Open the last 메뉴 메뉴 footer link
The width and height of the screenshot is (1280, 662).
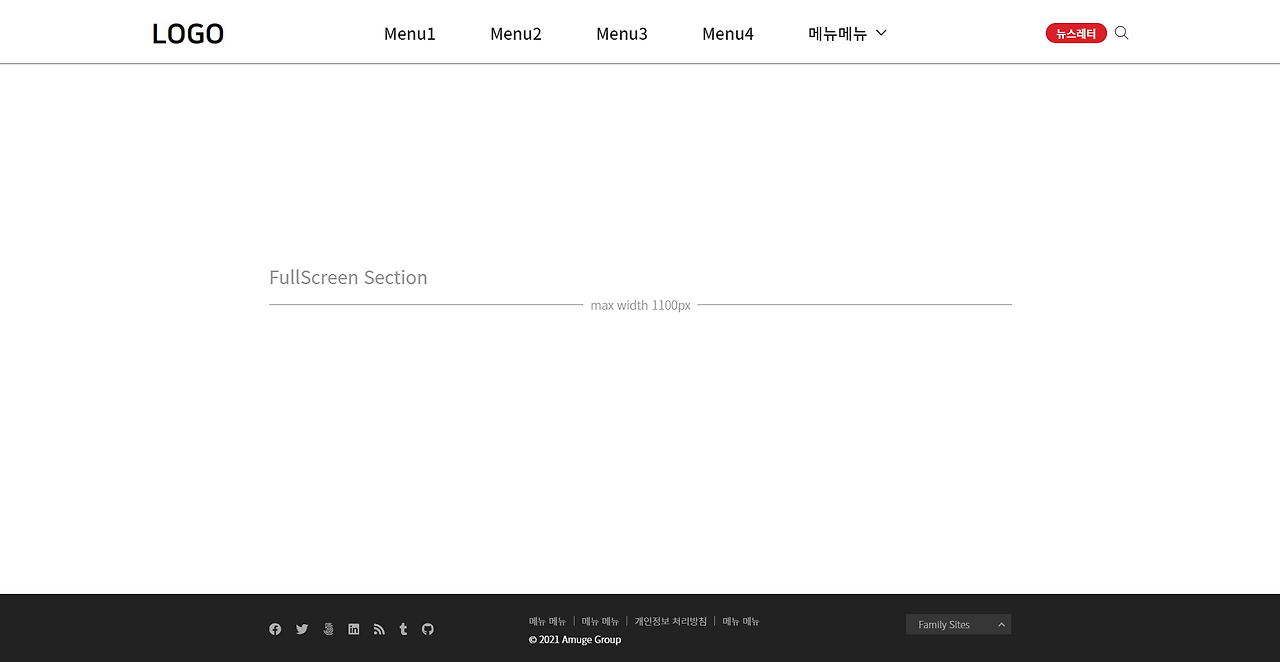(740, 620)
